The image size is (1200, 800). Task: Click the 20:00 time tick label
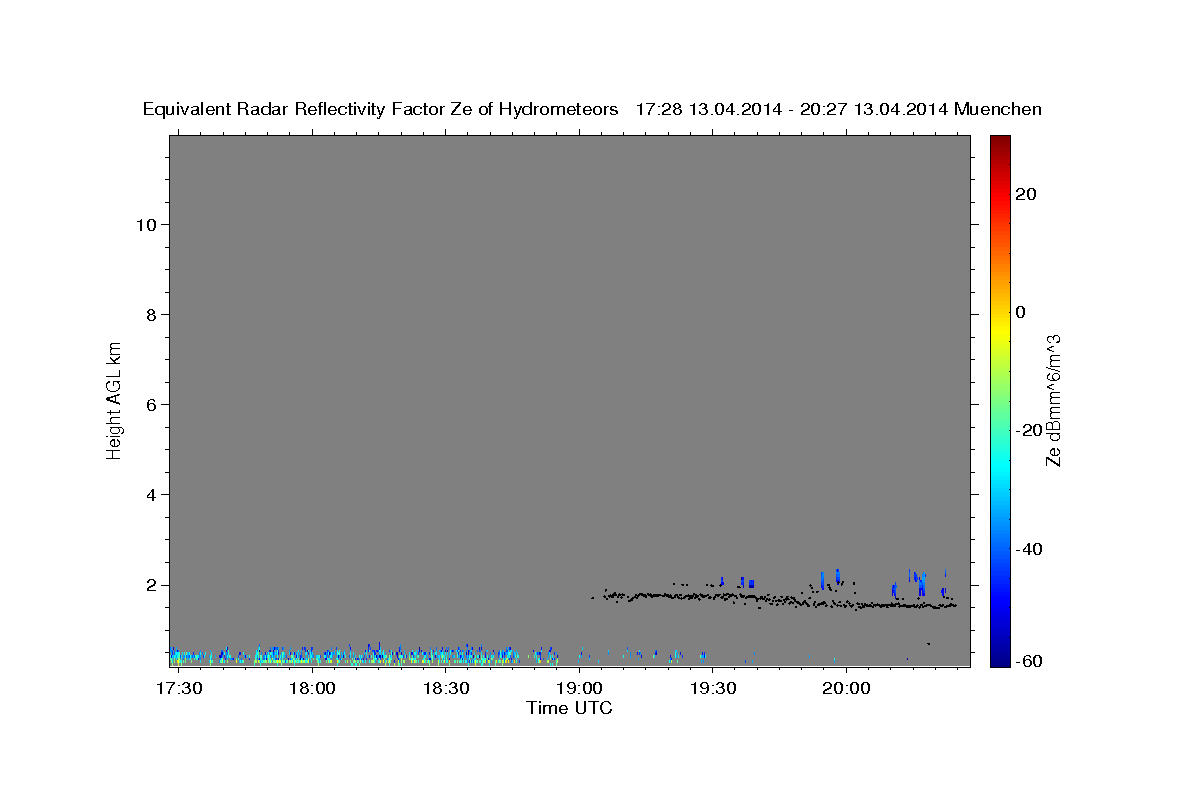coord(846,688)
